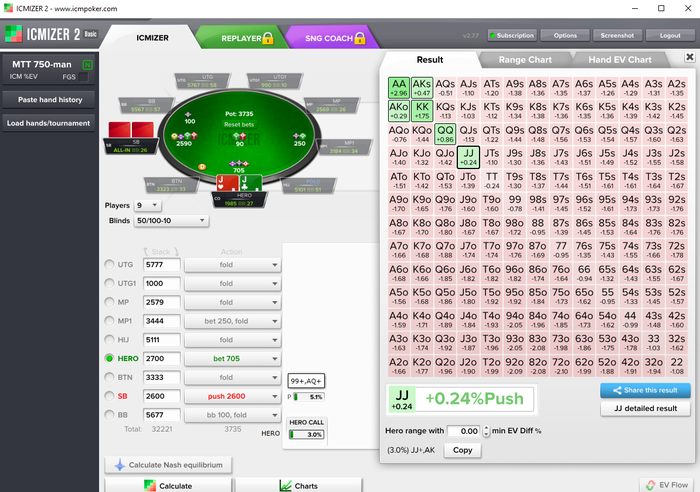700x492 pixels.
Task: Click the green N badge beside MTT 750-man
Action: coord(88,65)
